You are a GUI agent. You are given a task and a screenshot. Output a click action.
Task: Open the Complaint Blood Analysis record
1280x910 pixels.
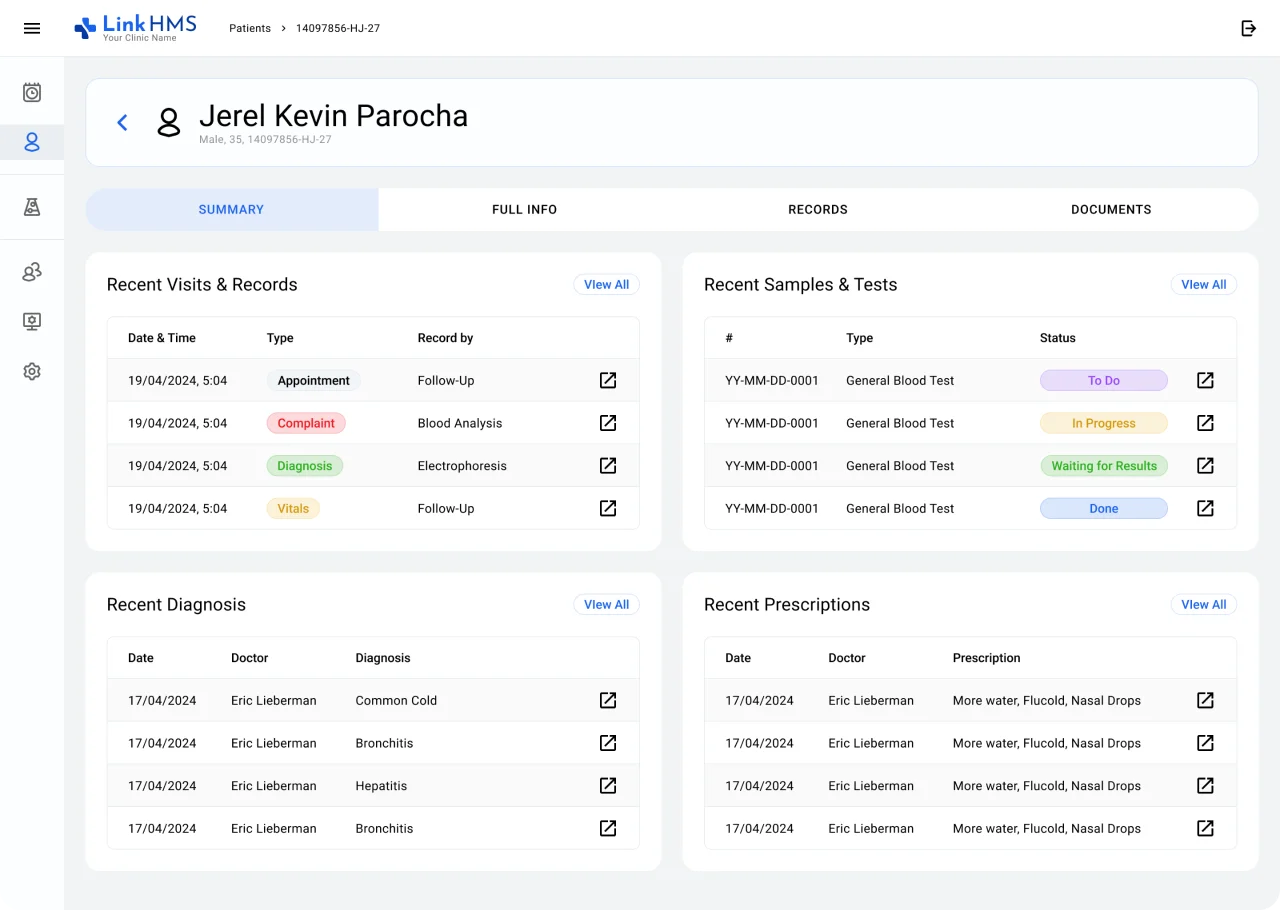point(608,423)
